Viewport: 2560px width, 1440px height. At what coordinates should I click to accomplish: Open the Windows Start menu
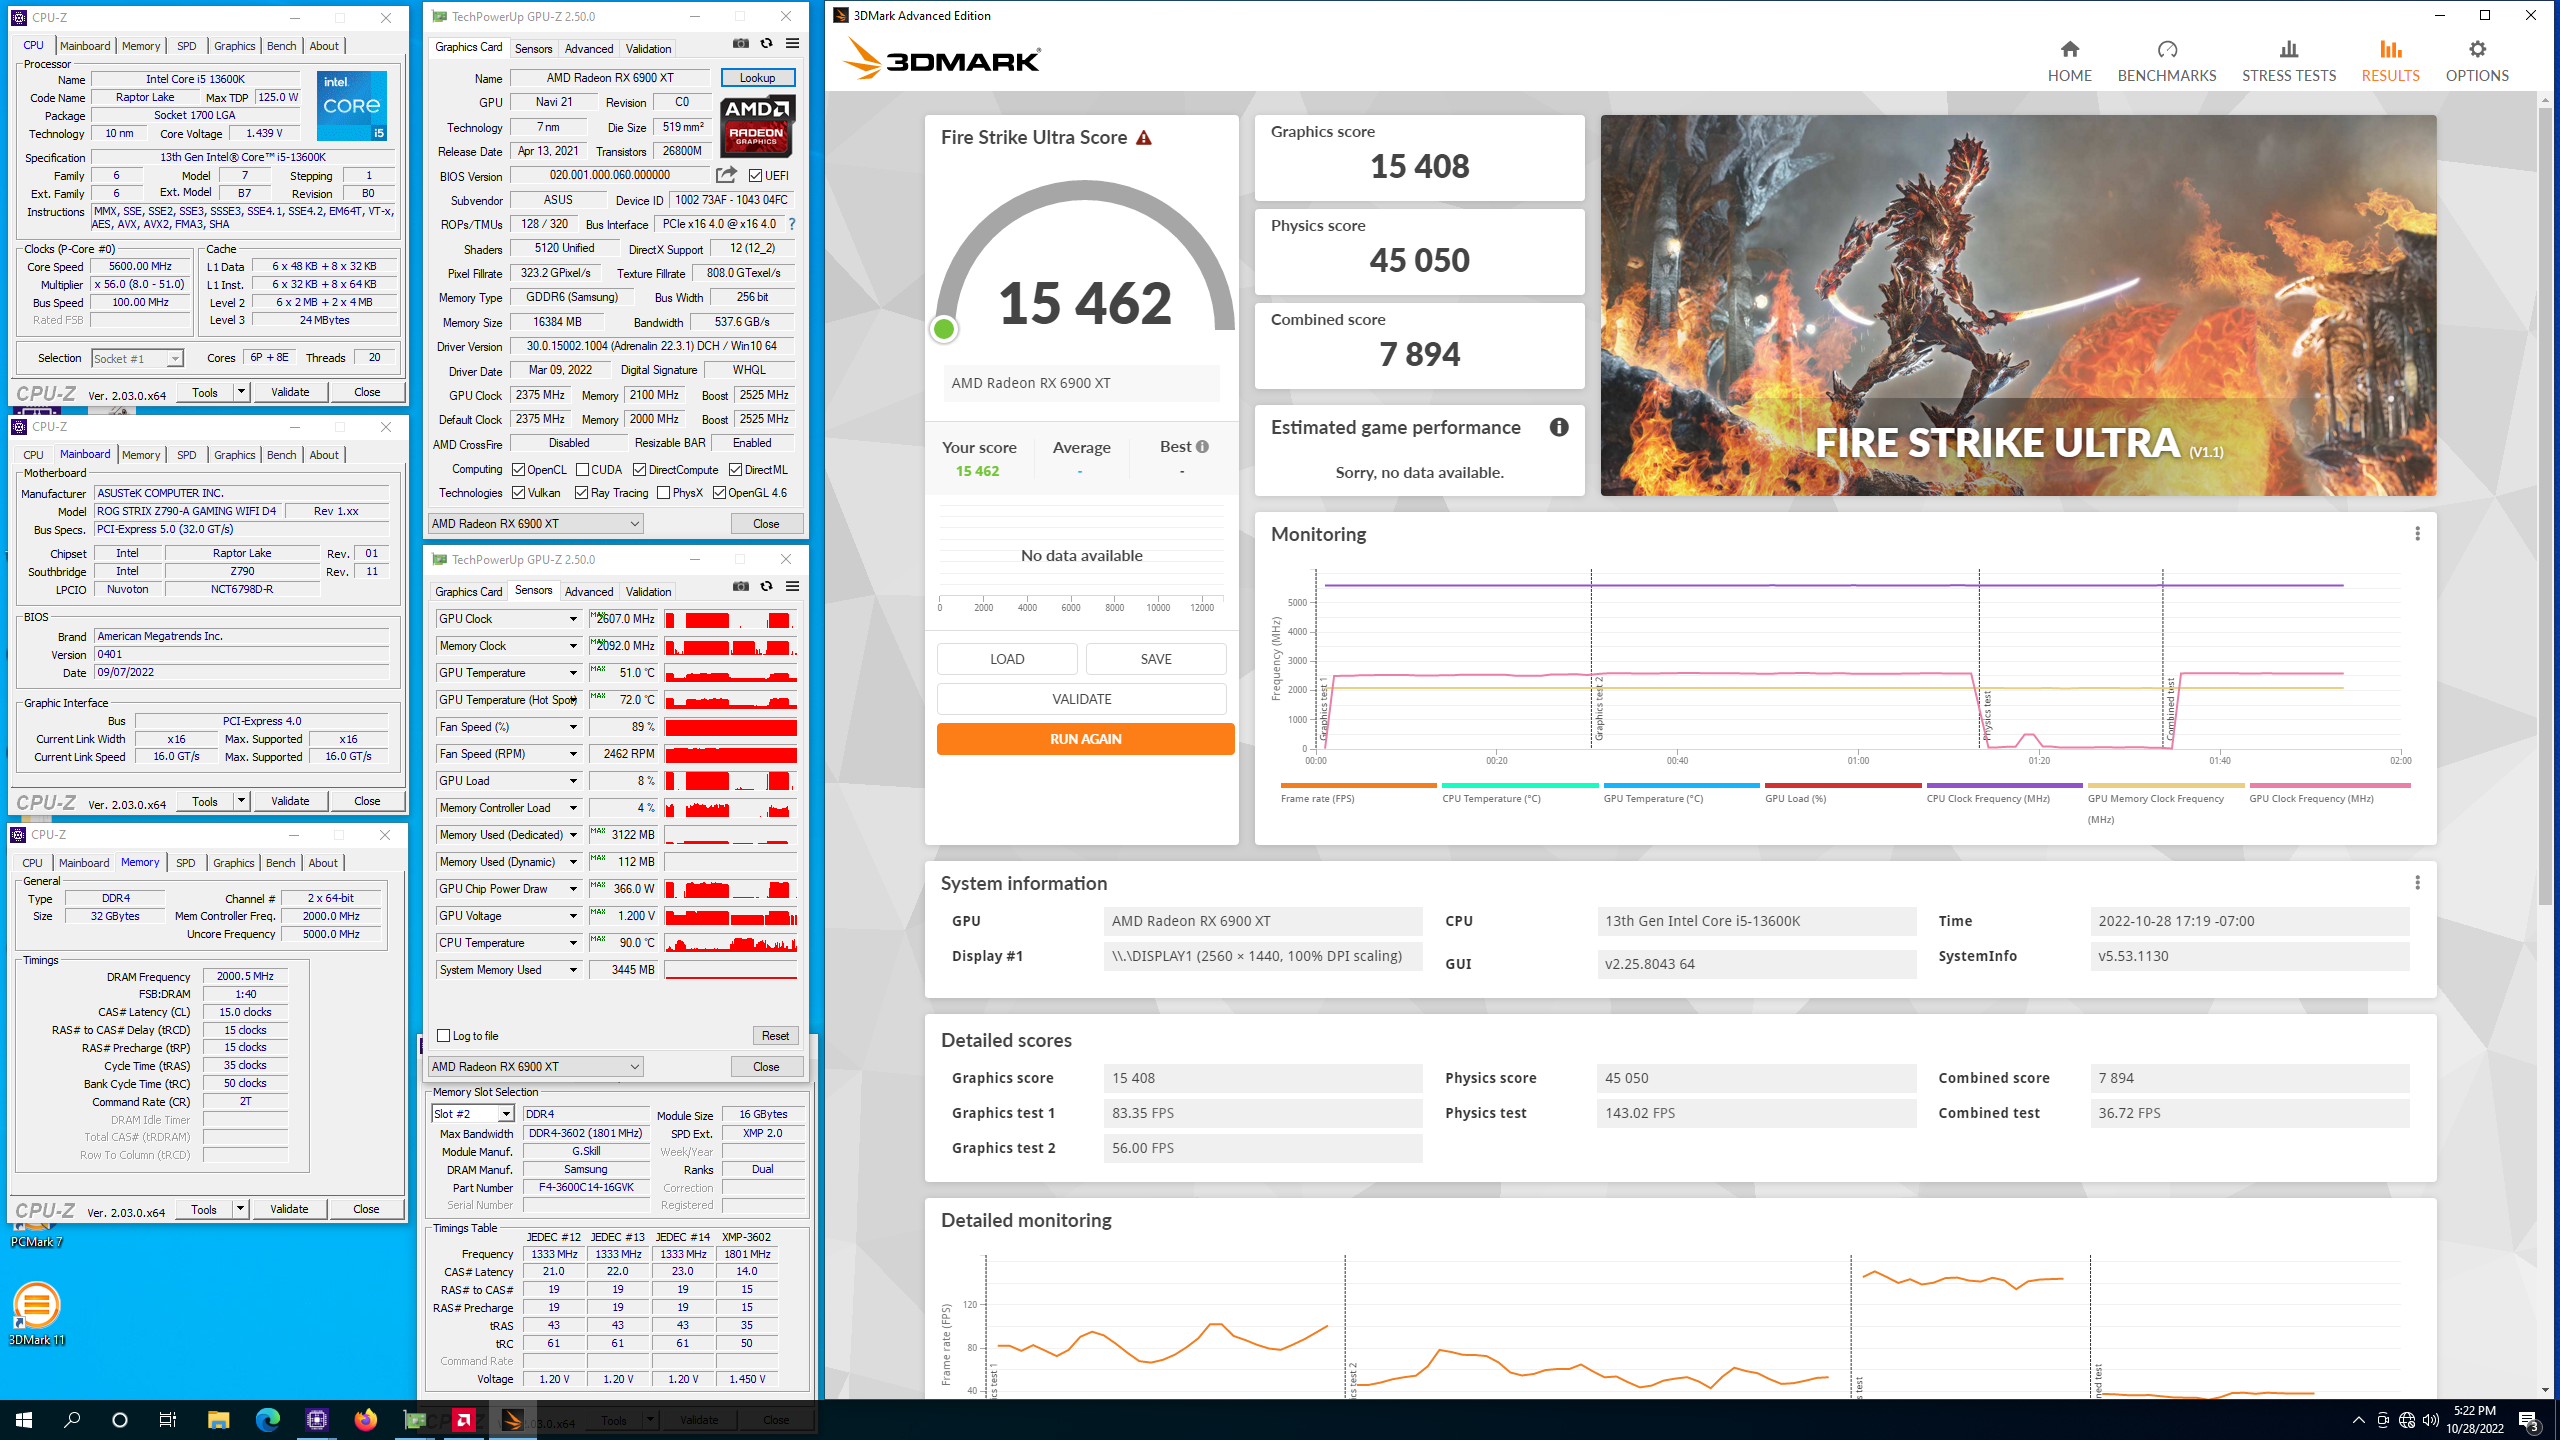click(x=24, y=1420)
